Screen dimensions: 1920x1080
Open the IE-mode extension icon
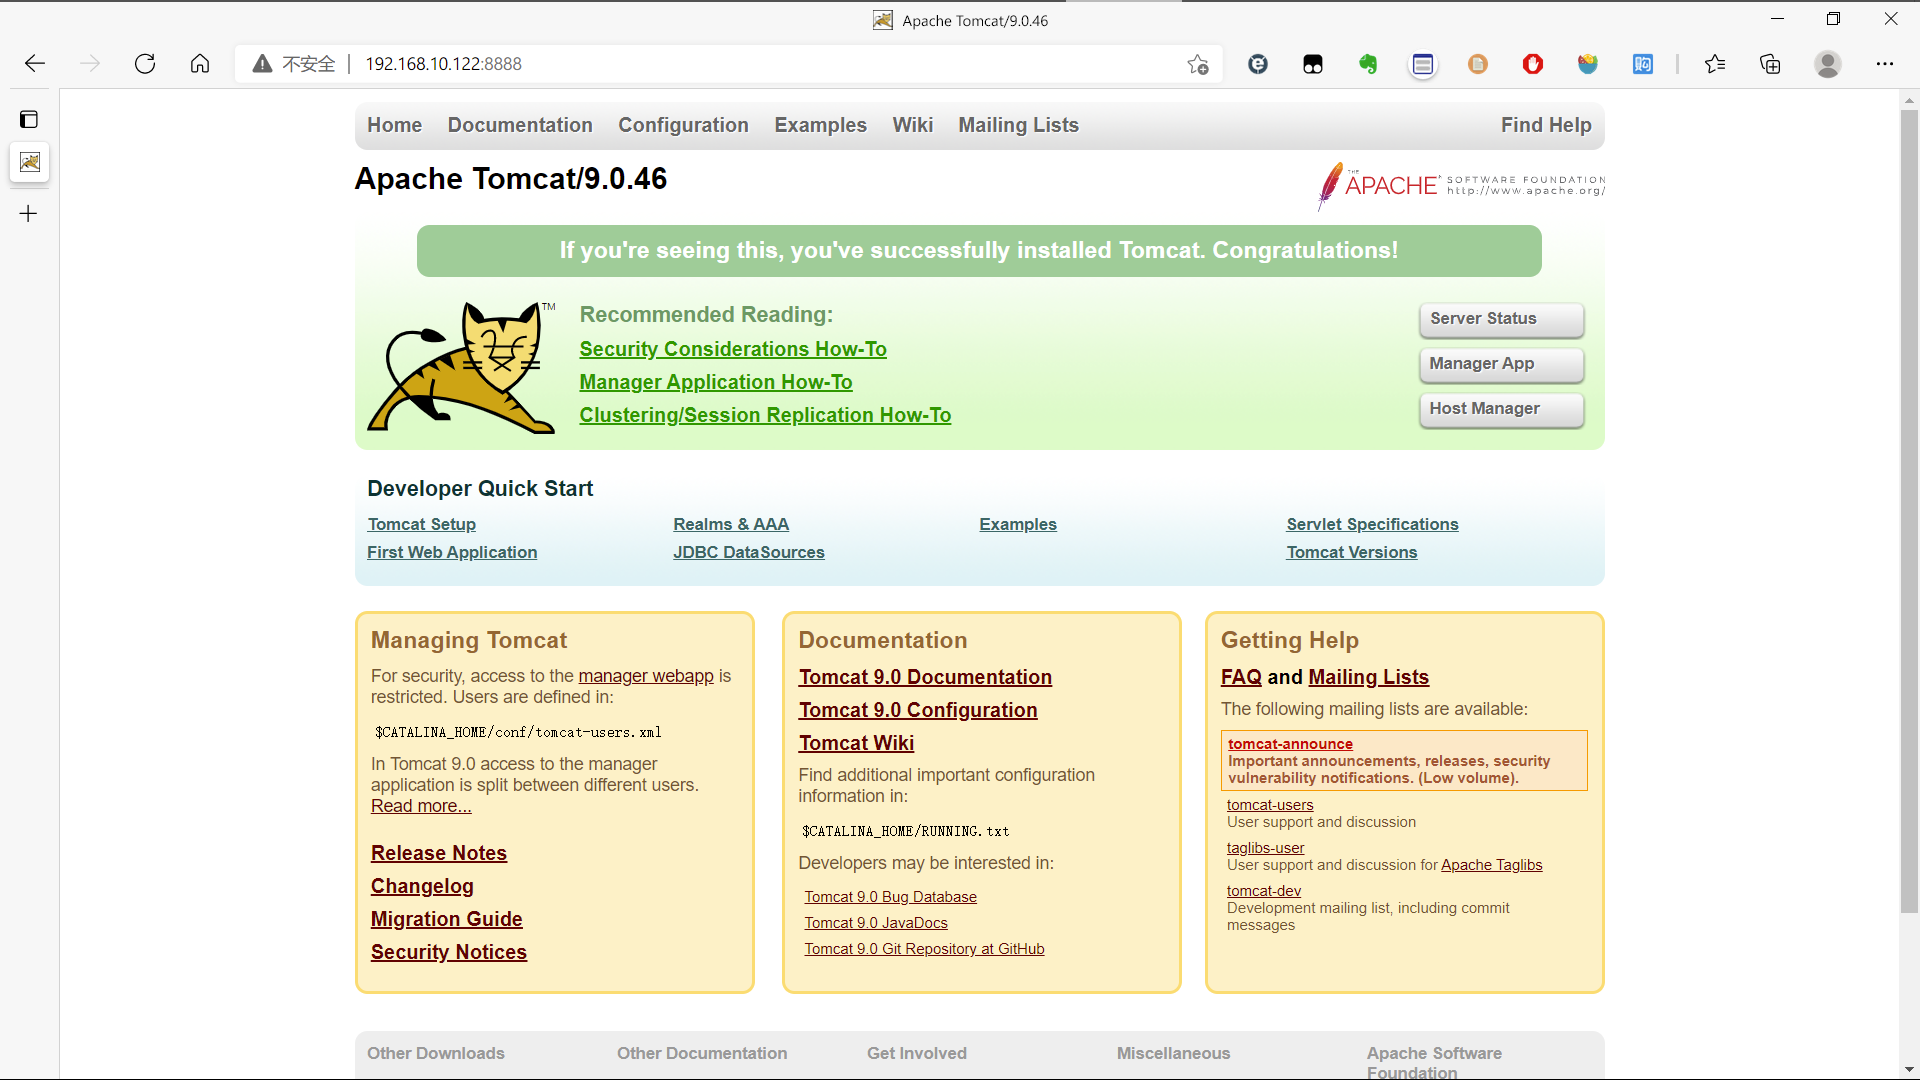(1258, 64)
